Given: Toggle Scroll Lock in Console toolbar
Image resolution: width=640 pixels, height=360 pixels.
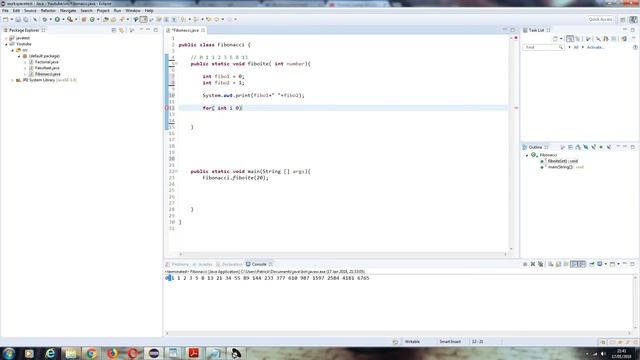Looking at the screenshot, I should point(558,264).
